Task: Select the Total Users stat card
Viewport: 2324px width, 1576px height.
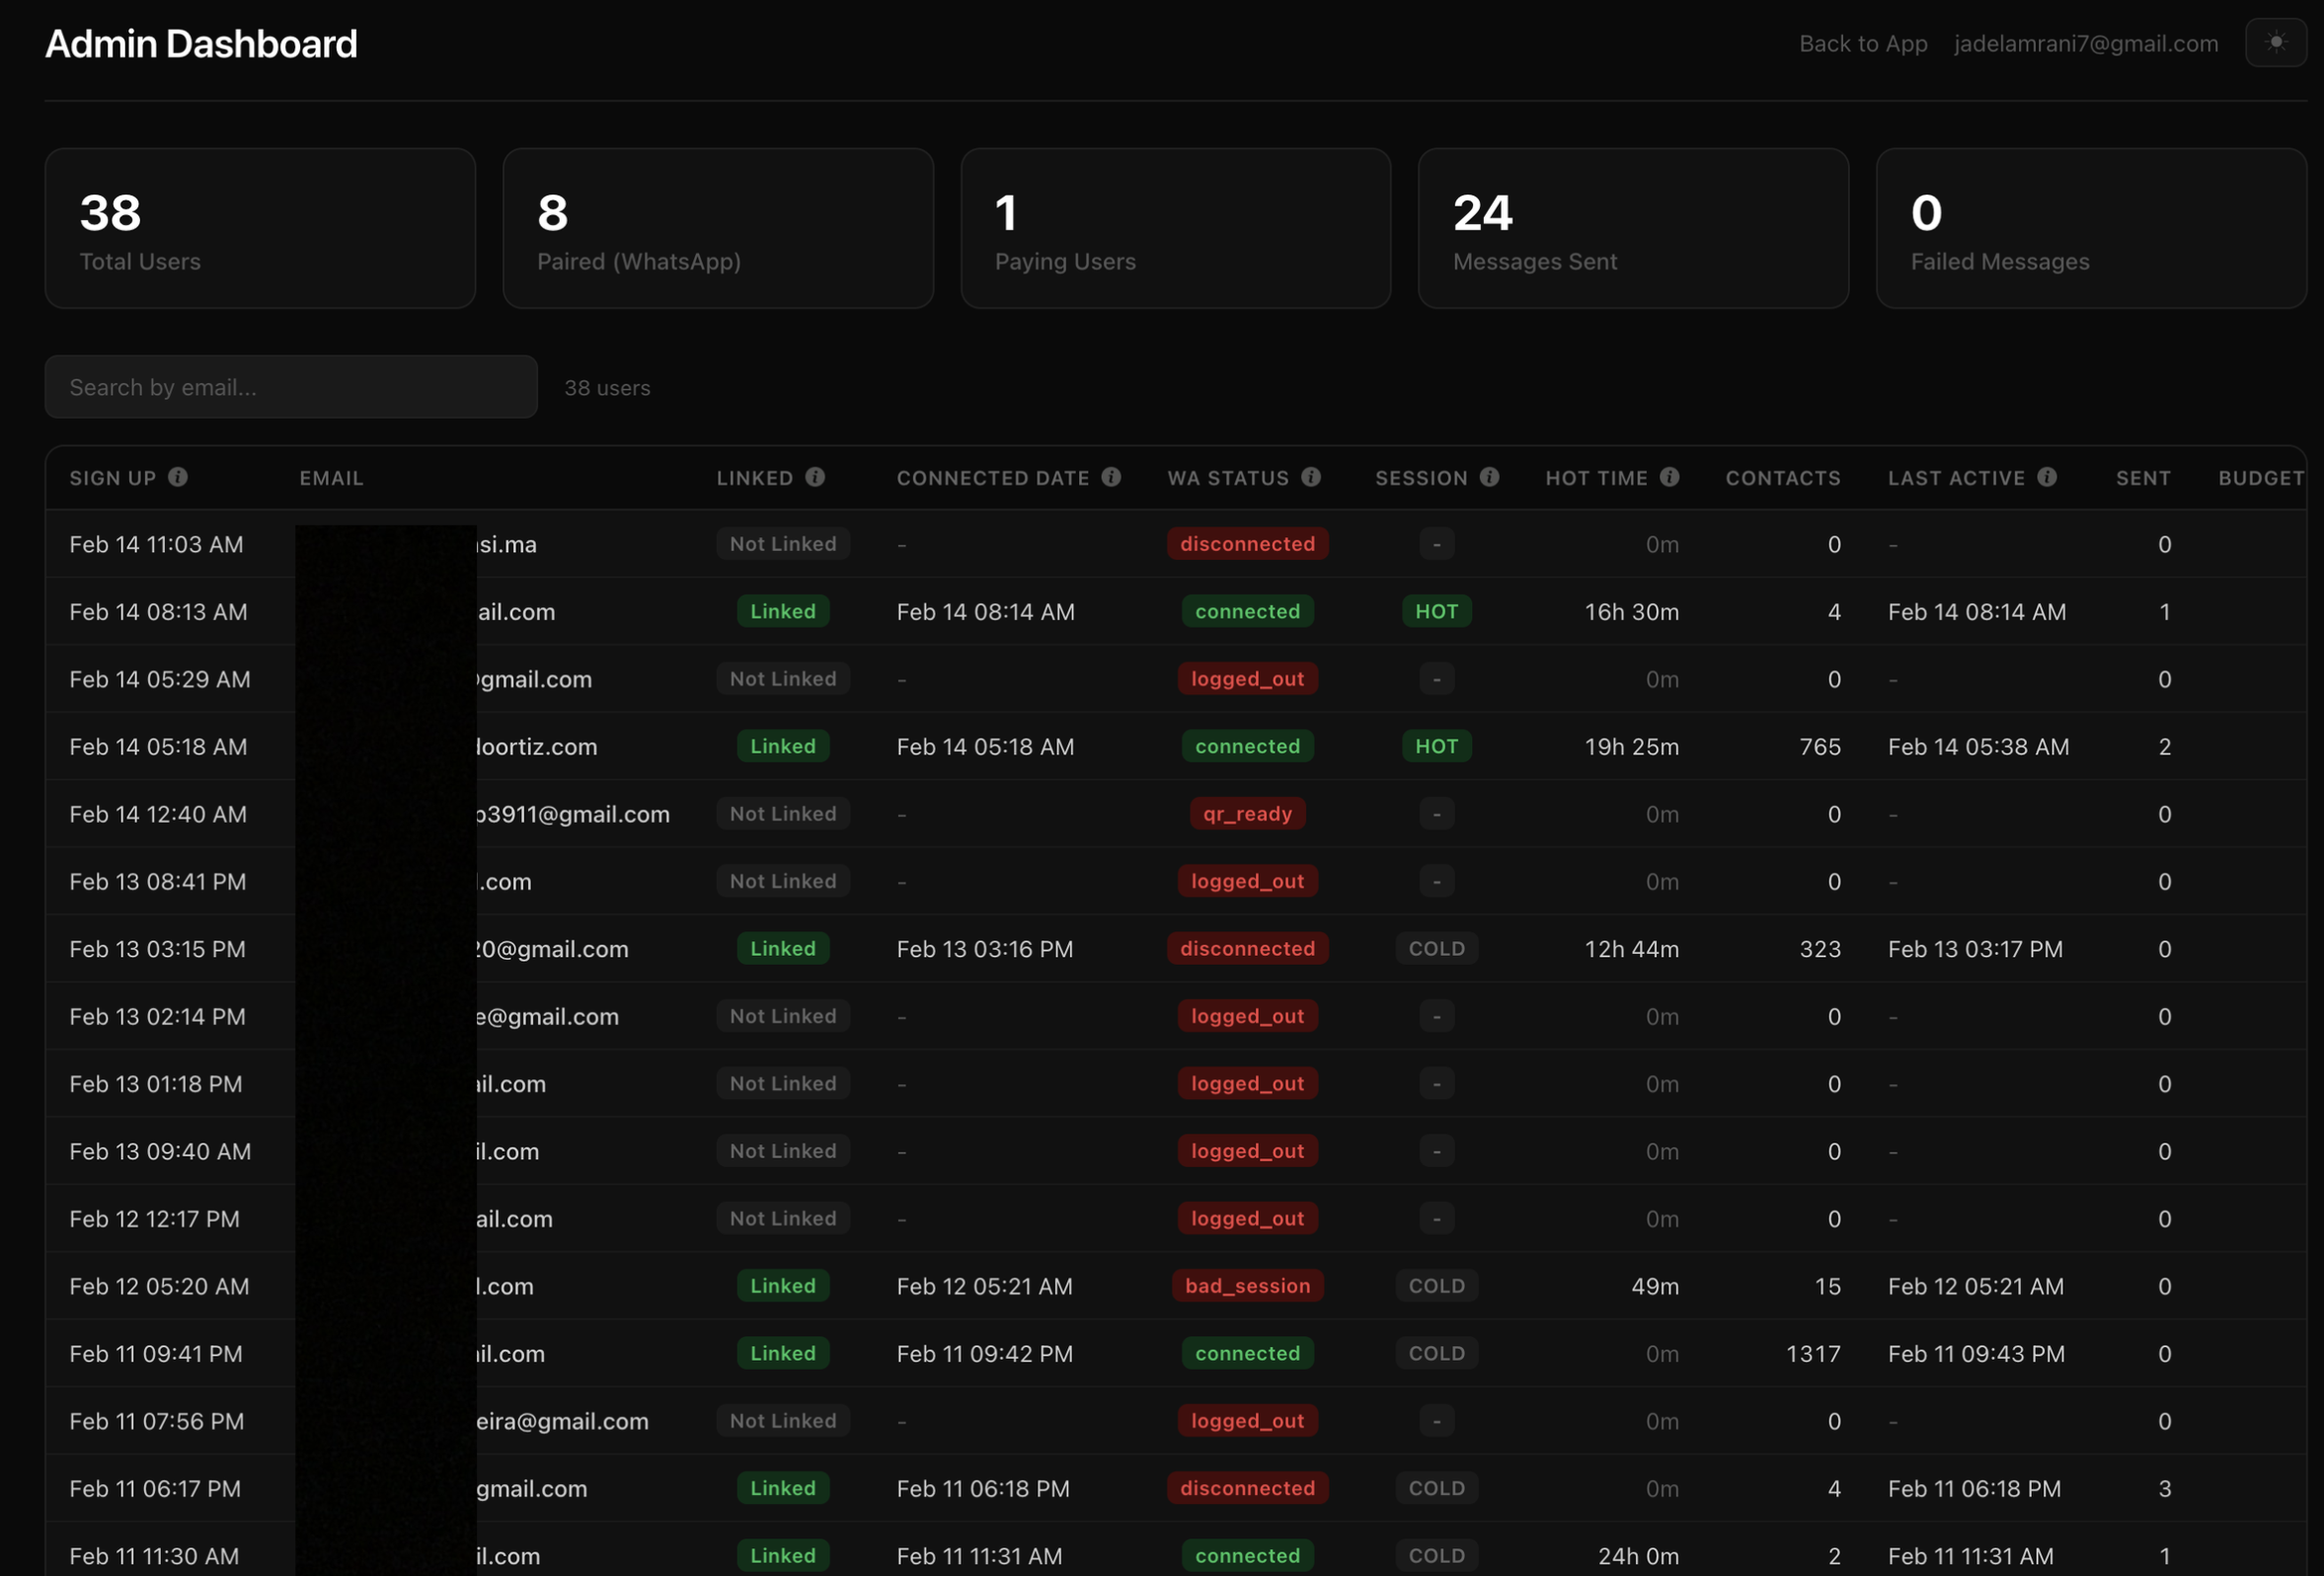Action: 259,228
